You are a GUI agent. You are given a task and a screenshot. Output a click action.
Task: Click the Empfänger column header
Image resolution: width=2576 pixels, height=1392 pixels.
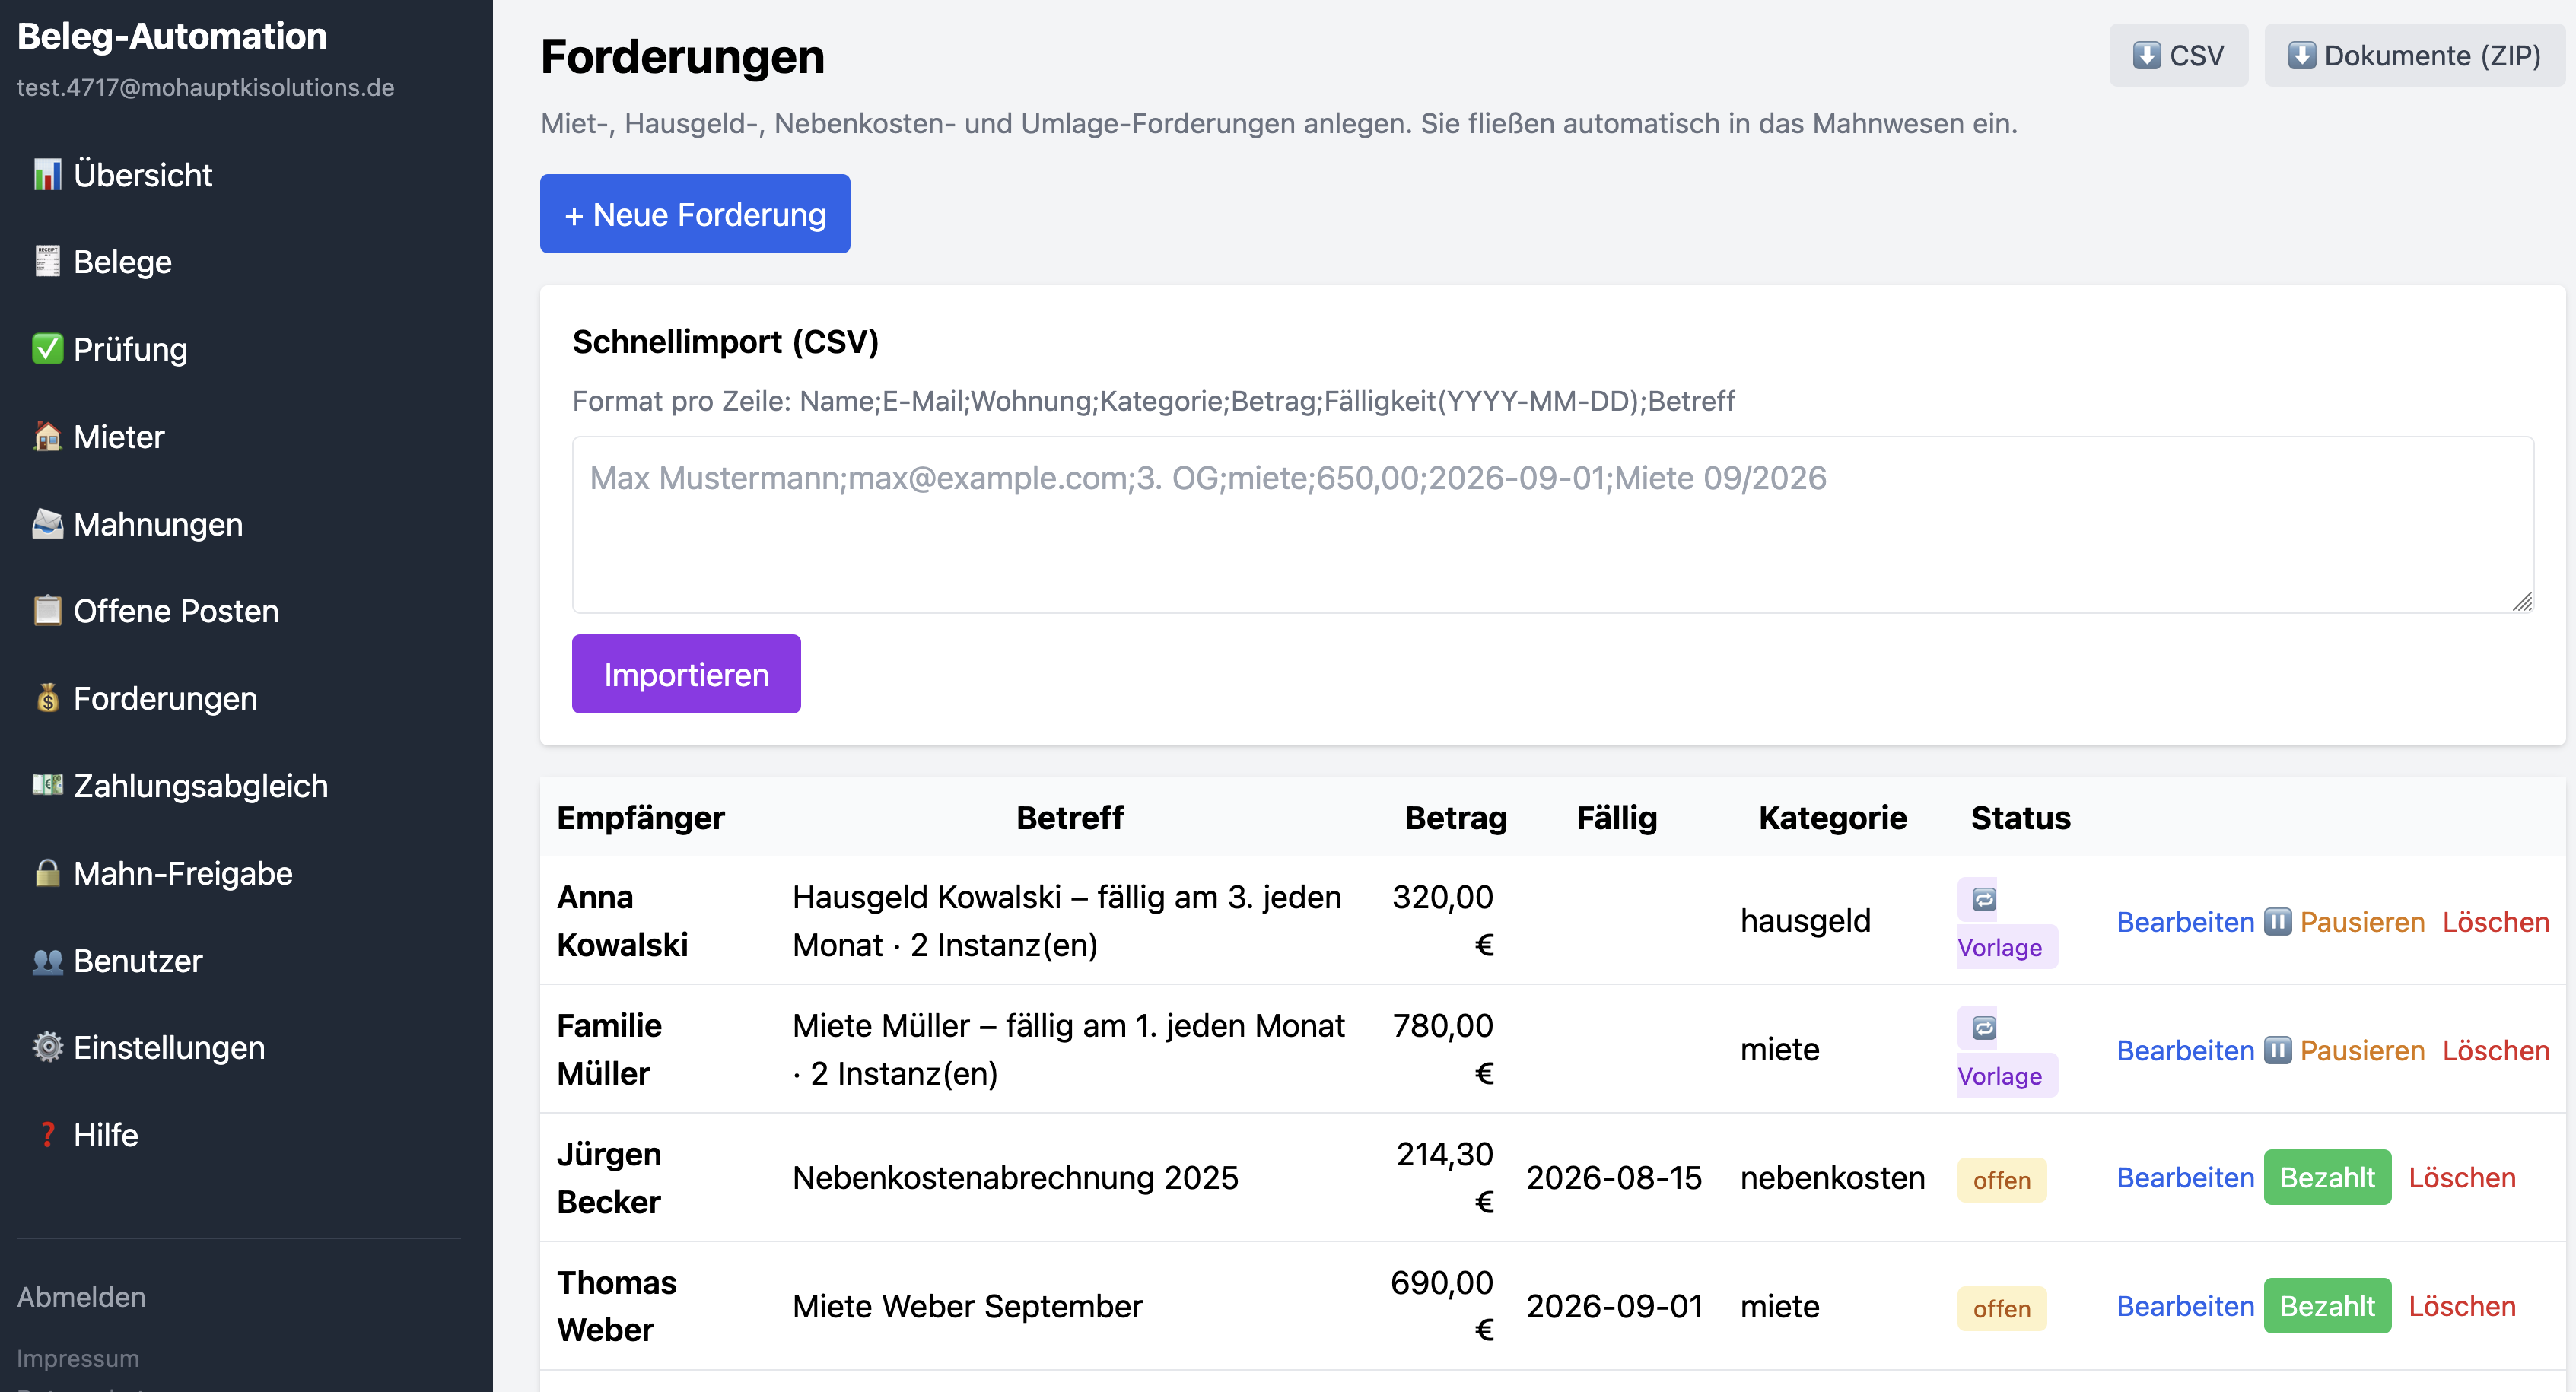[640, 817]
